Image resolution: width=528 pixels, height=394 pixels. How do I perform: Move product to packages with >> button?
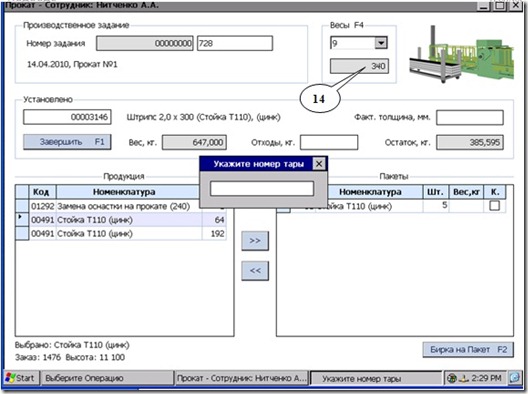[x=255, y=241]
